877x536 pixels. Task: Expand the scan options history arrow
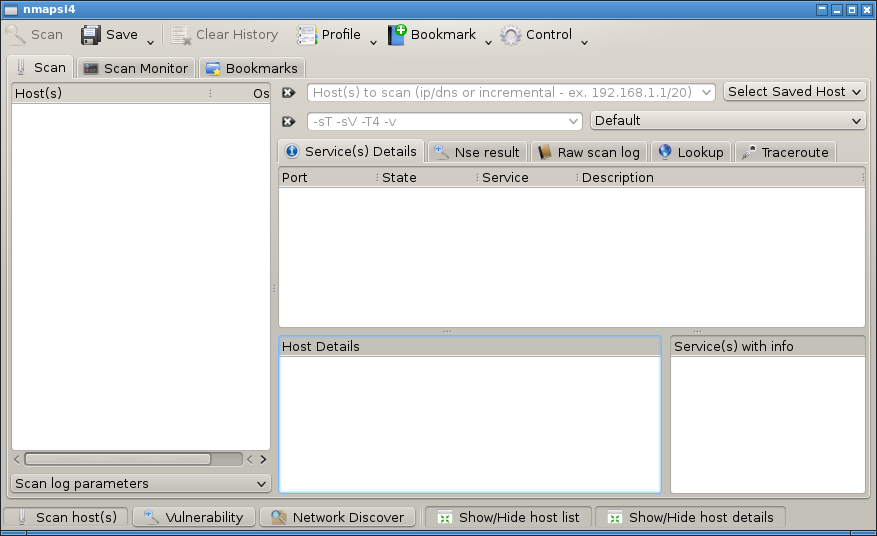tap(573, 121)
